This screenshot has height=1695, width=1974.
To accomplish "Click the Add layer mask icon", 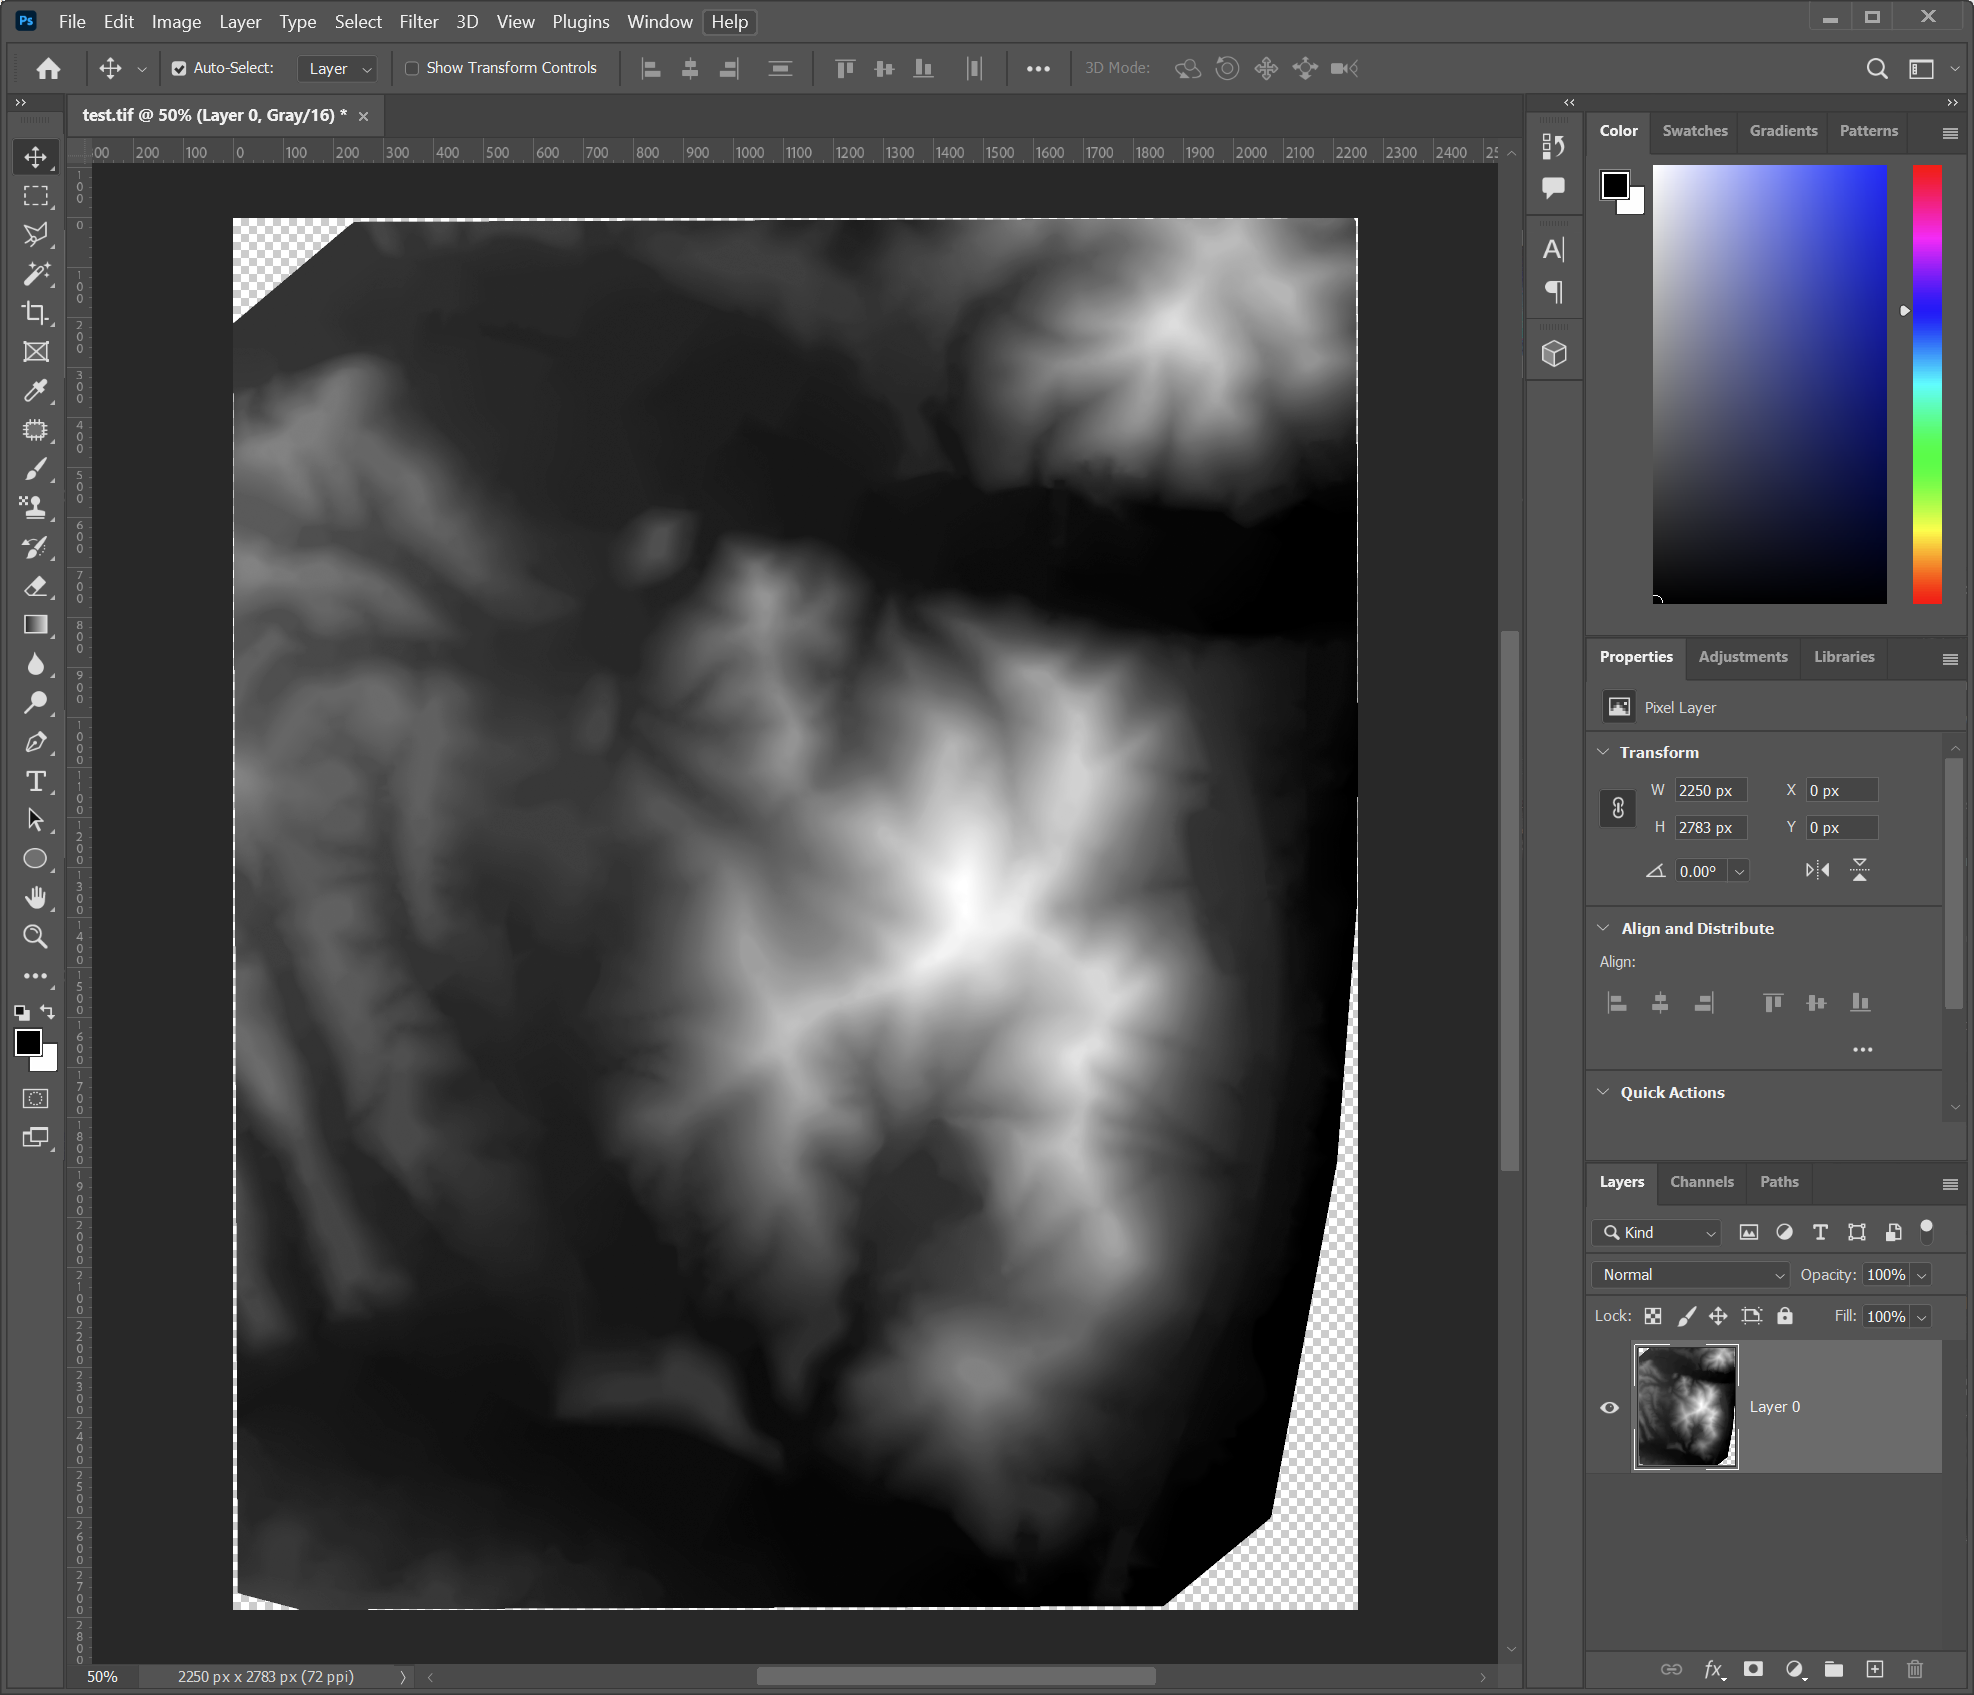I will [1753, 1669].
